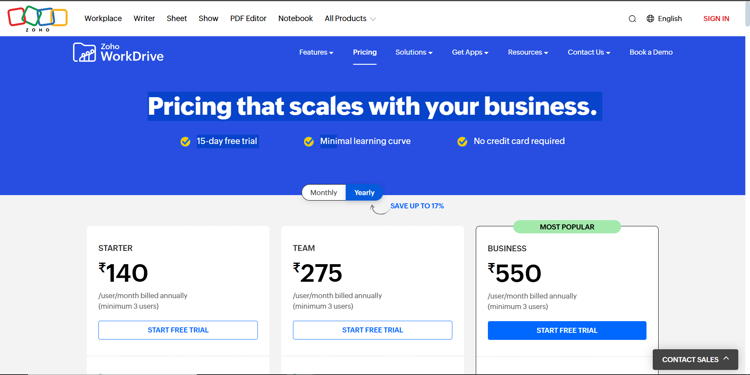Click the ₹140 Starter price

click(x=123, y=273)
